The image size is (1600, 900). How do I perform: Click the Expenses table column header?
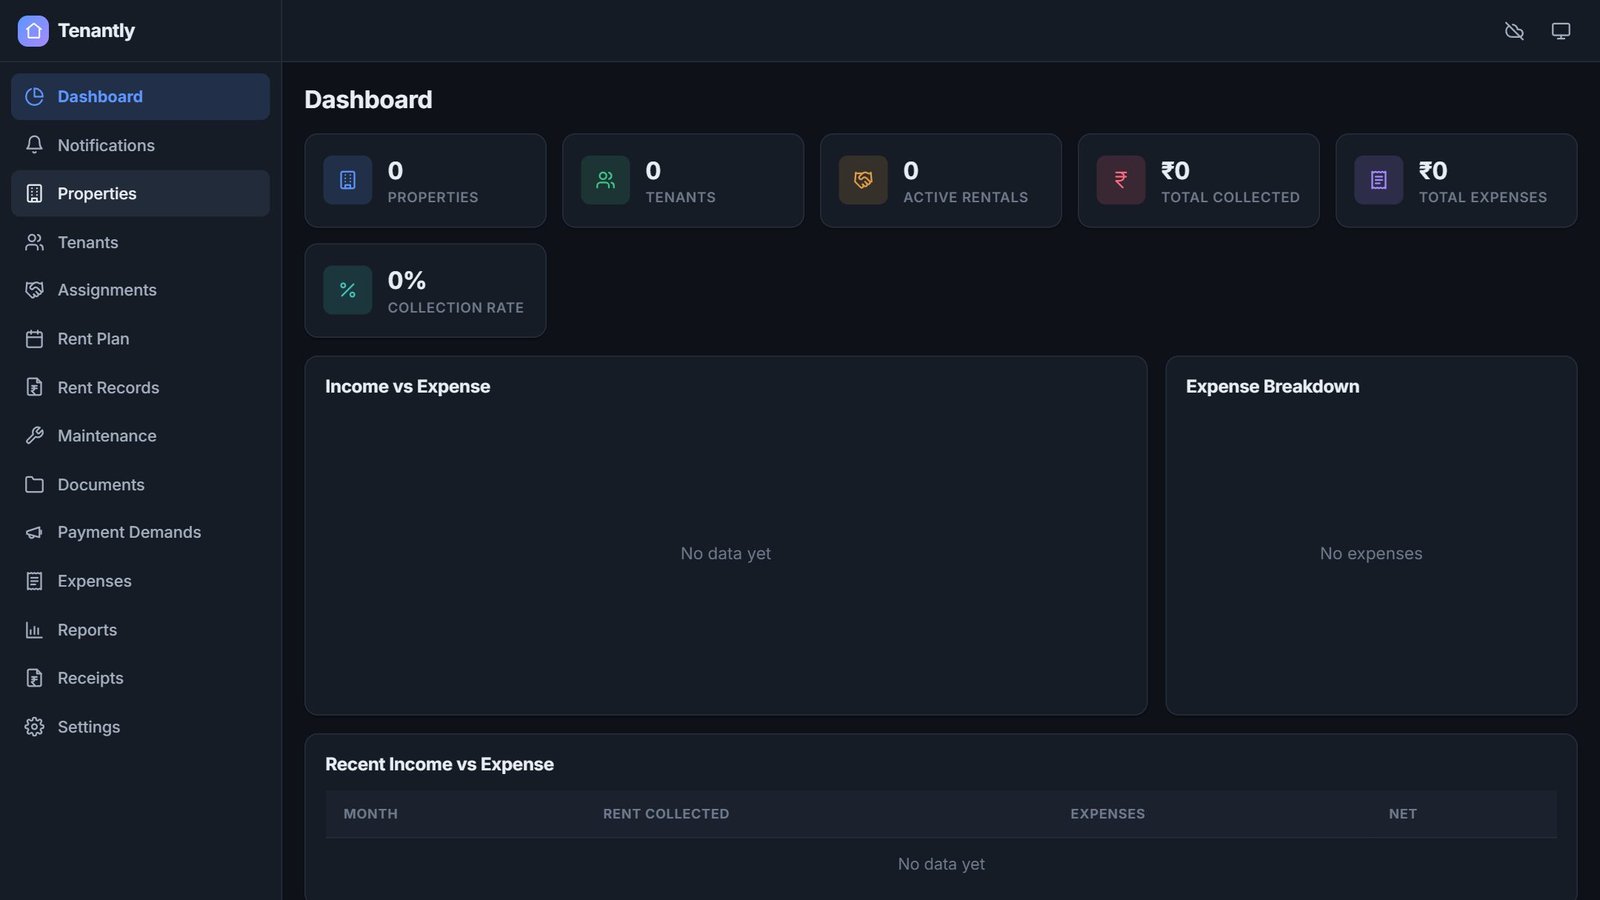[x=1108, y=814]
